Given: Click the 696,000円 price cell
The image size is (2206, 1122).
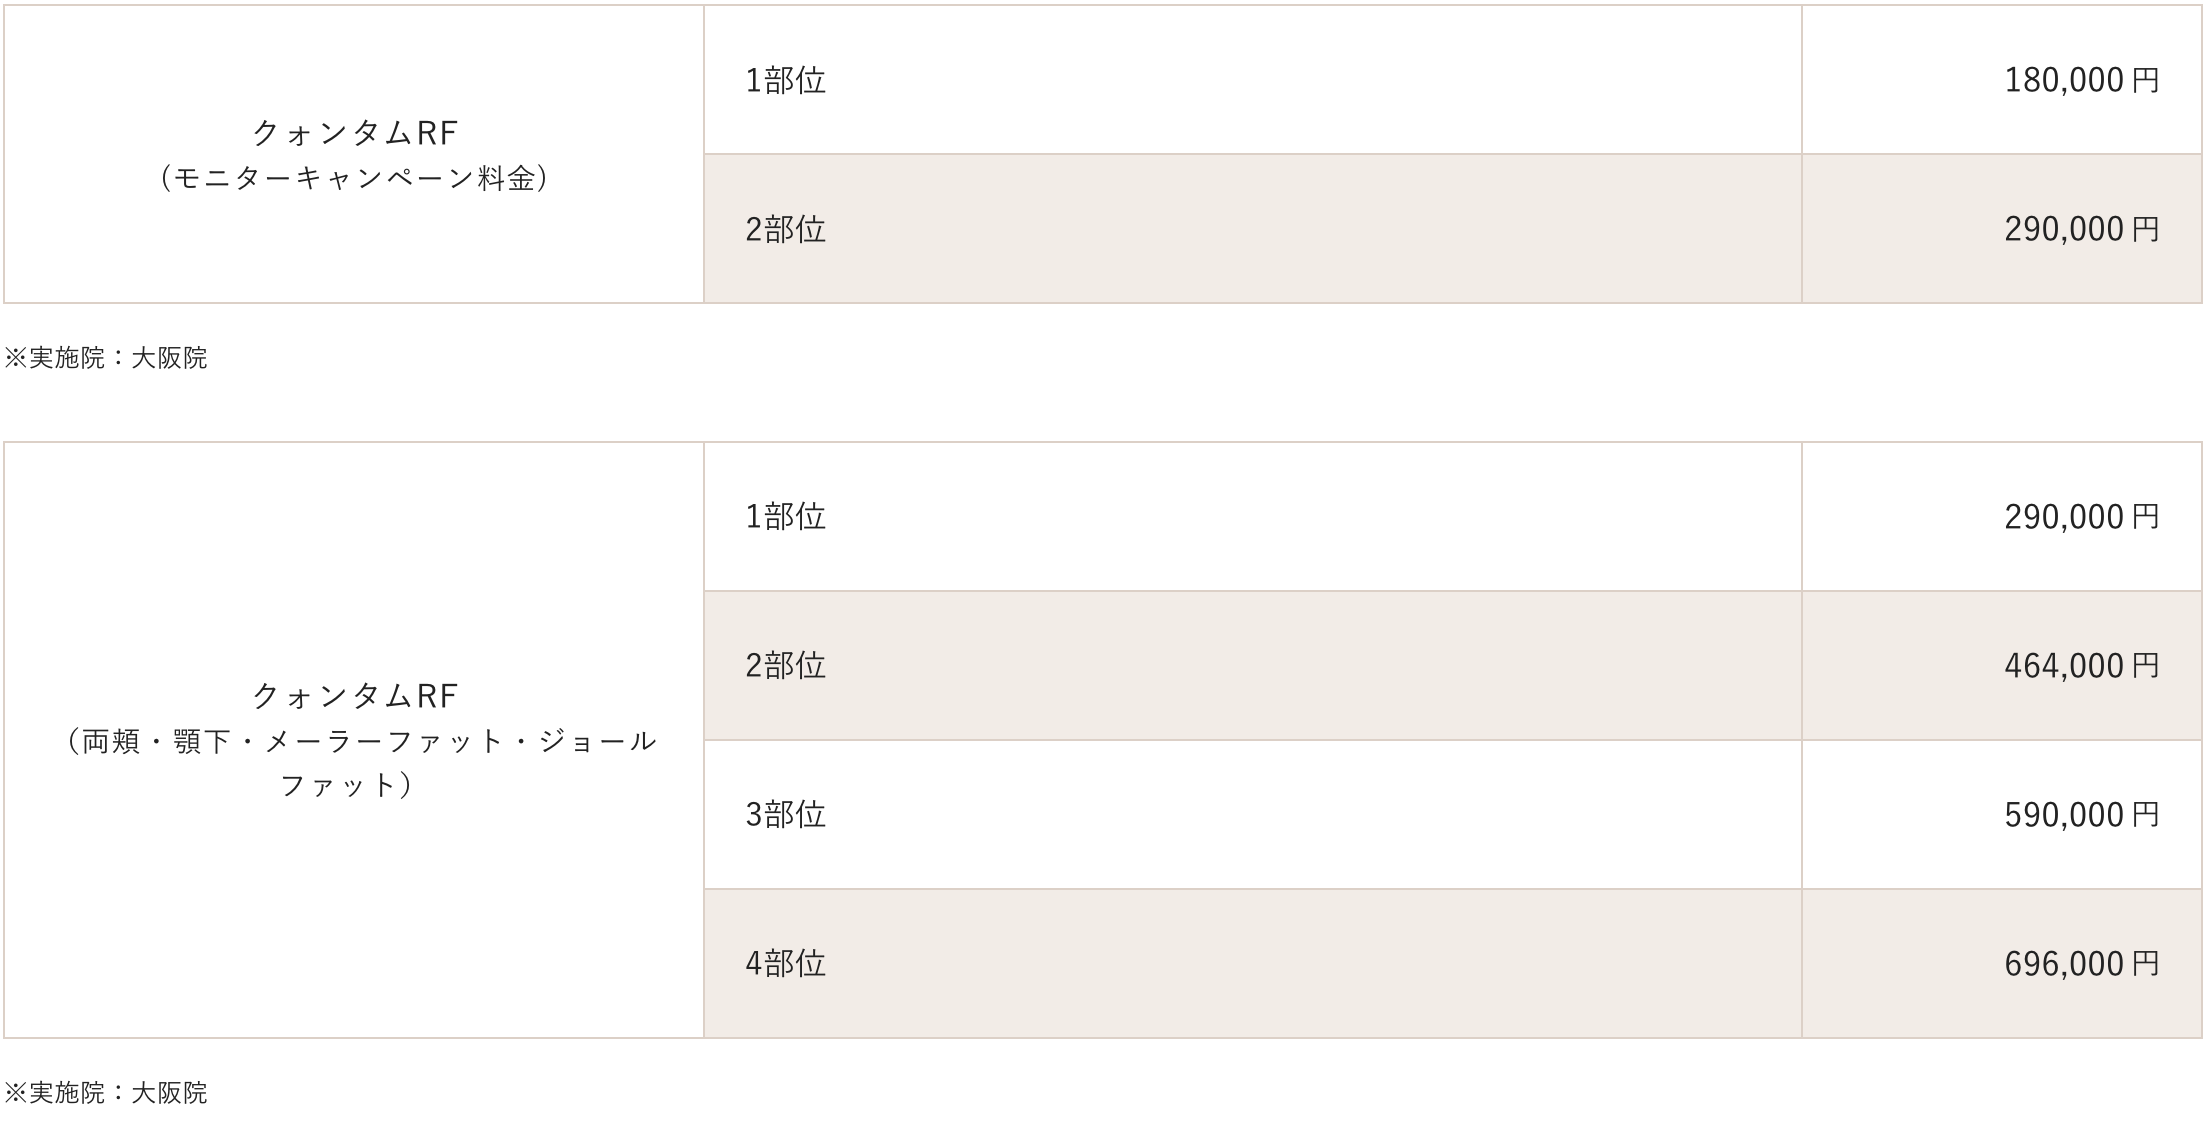Looking at the screenshot, I should [x=2081, y=963].
